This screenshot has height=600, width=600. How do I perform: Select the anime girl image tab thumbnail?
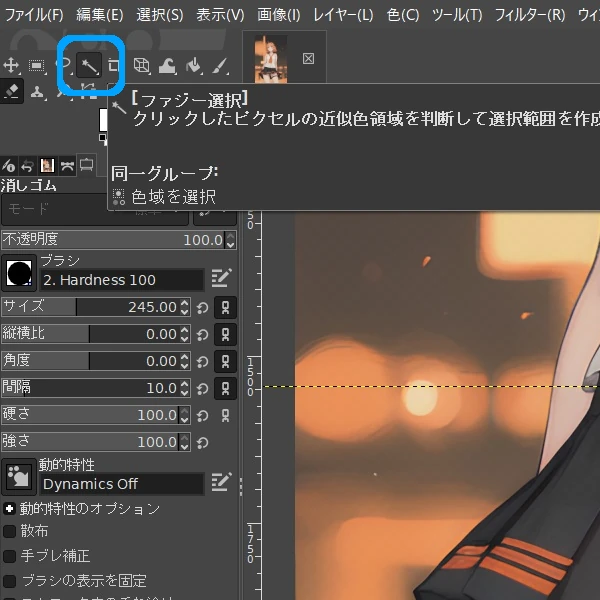[271, 59]
